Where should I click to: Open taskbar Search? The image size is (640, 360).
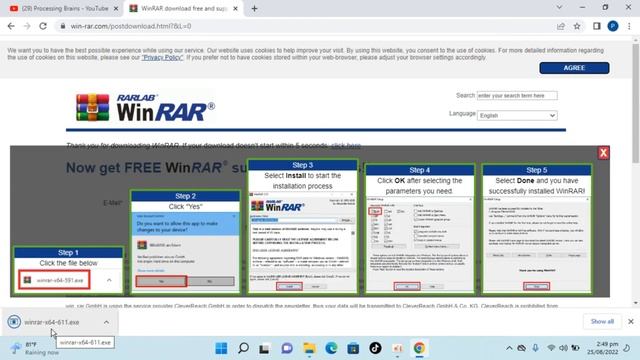(244, 348)
